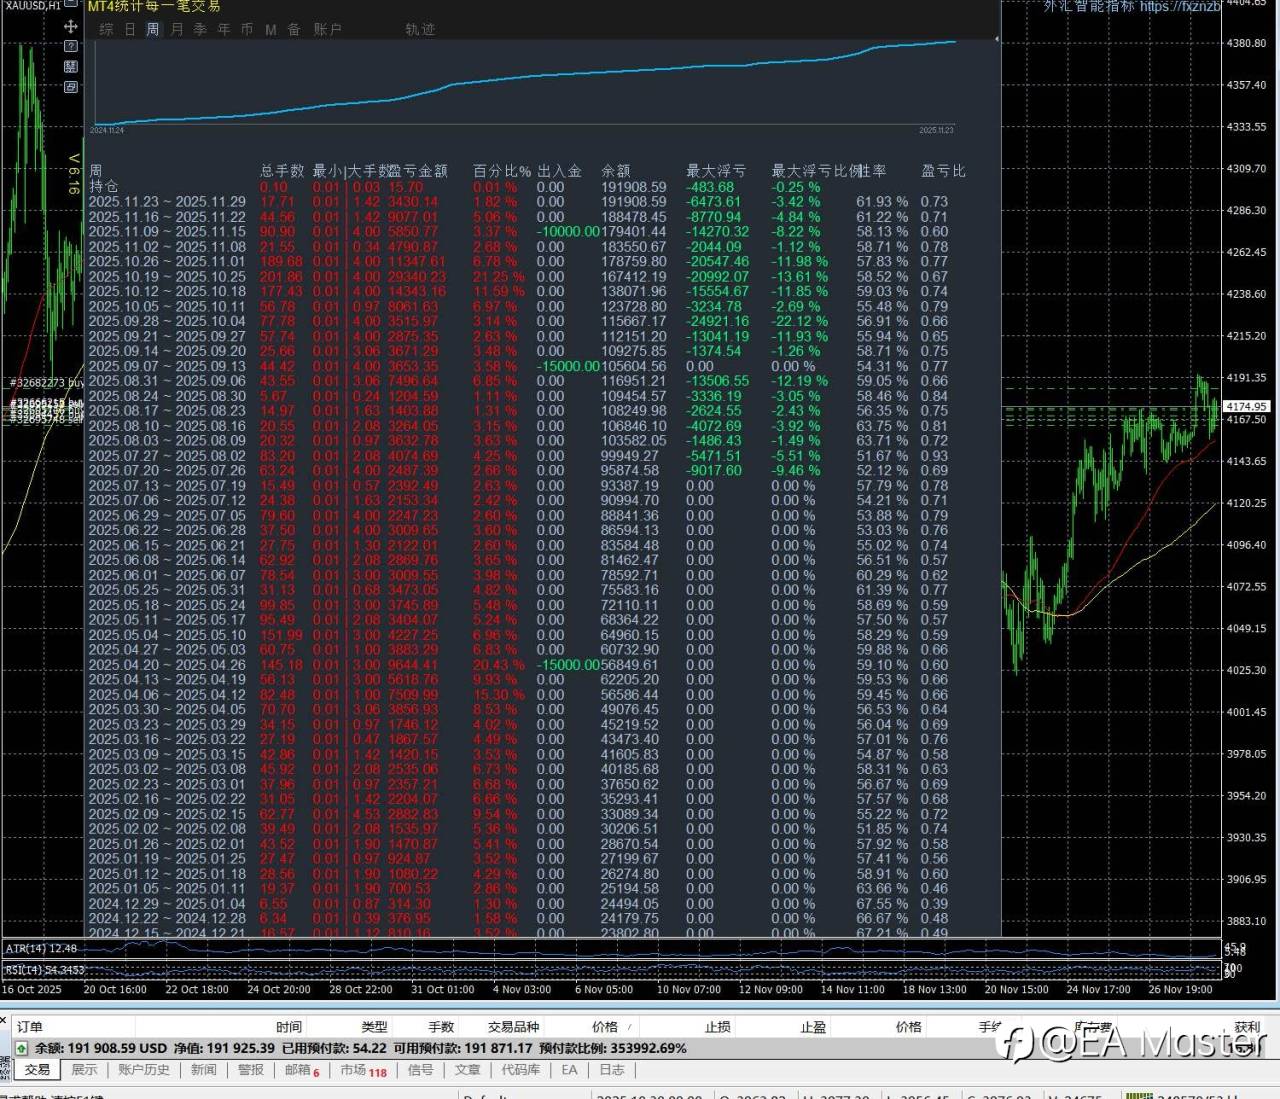Select the 月 monthly period tab
Image resolution: width=1280 pixels, height=1099 pixels.
click(x=177, y=30)
